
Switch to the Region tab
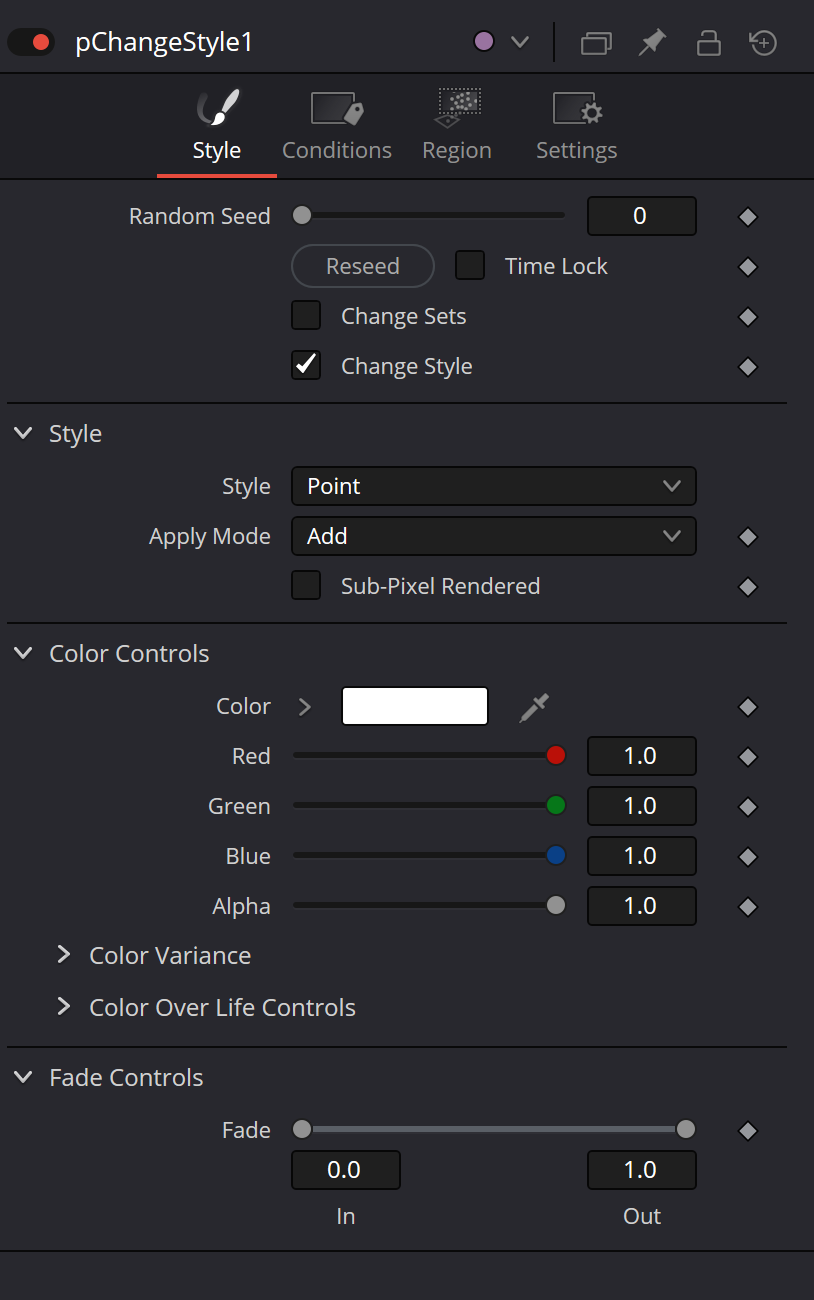[x=457, y=127]
